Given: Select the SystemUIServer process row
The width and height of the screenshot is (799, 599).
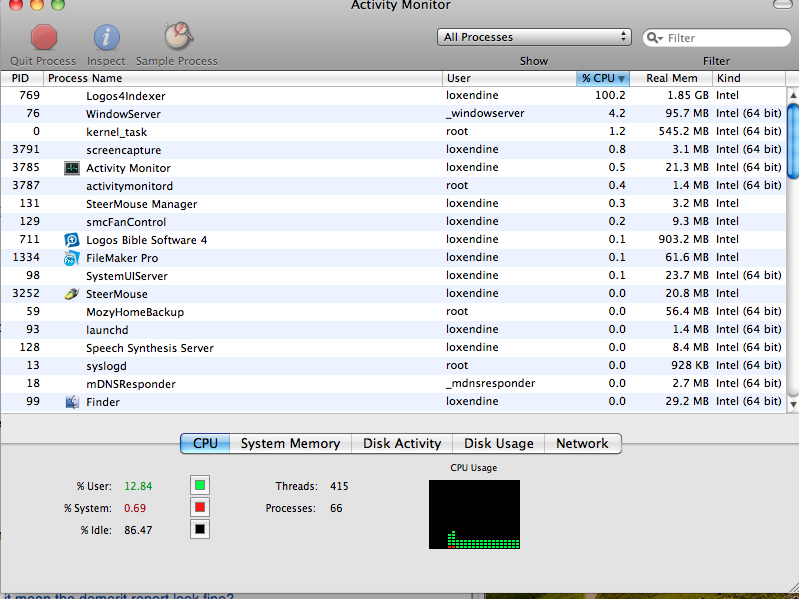Looking at the screenshot, I should coord(393,276).
